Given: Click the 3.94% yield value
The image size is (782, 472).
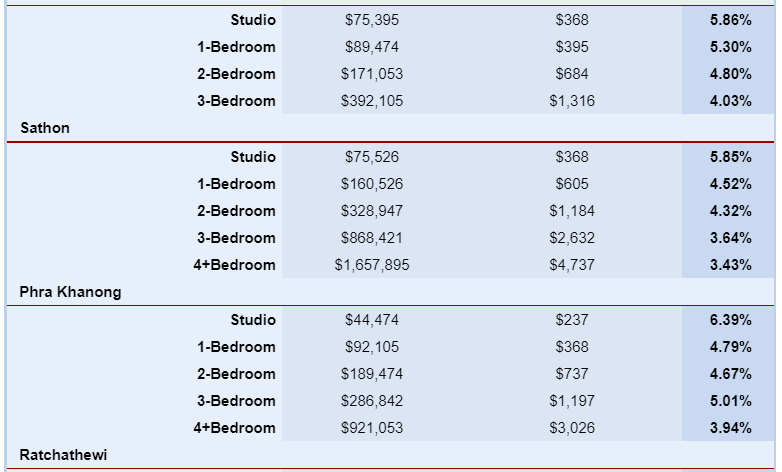Looking at the screenshot, I should point(731,428).
